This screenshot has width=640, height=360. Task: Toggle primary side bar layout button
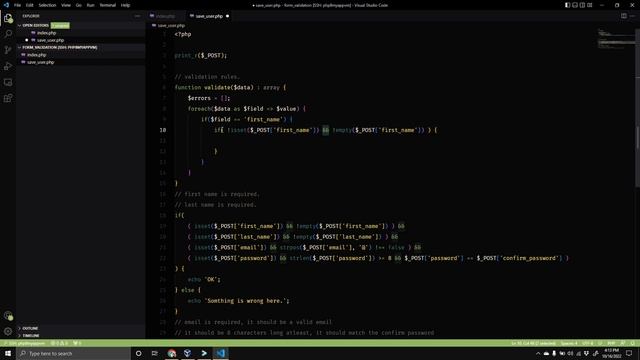click(567, 5)
